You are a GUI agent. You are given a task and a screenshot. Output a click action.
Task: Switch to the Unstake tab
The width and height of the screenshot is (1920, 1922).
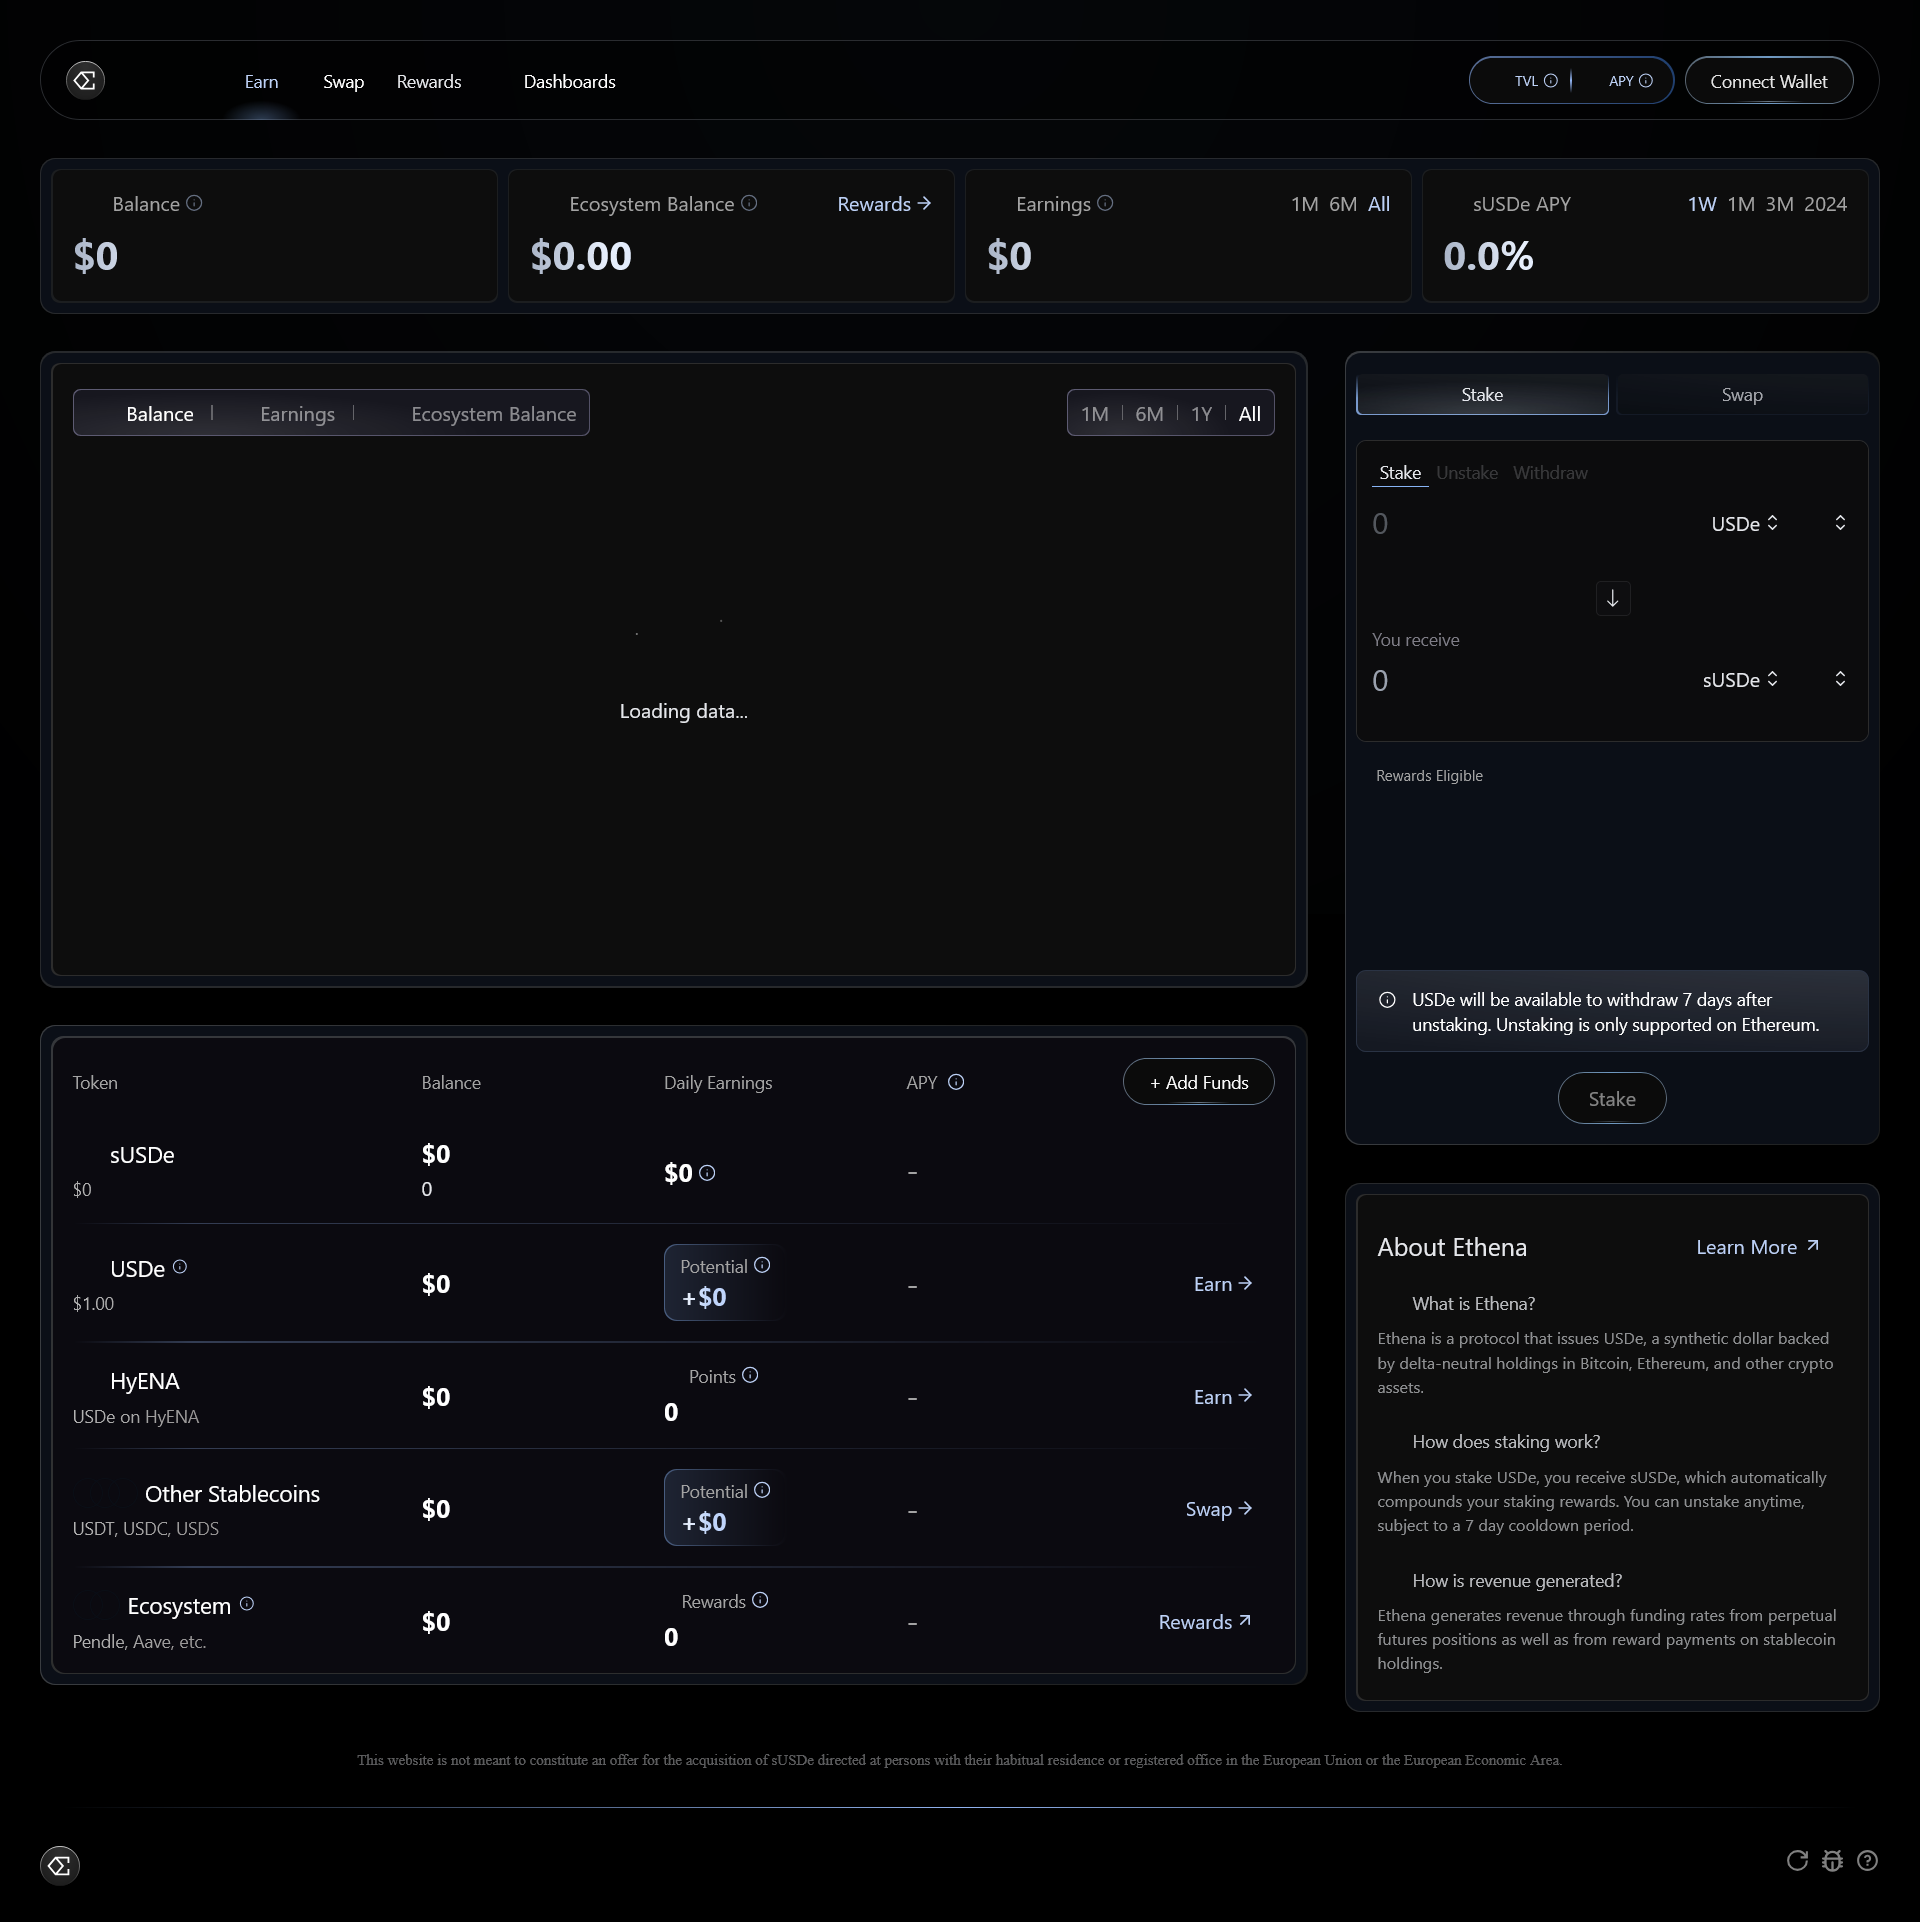pyautogui.click(x=1466, y=473)
